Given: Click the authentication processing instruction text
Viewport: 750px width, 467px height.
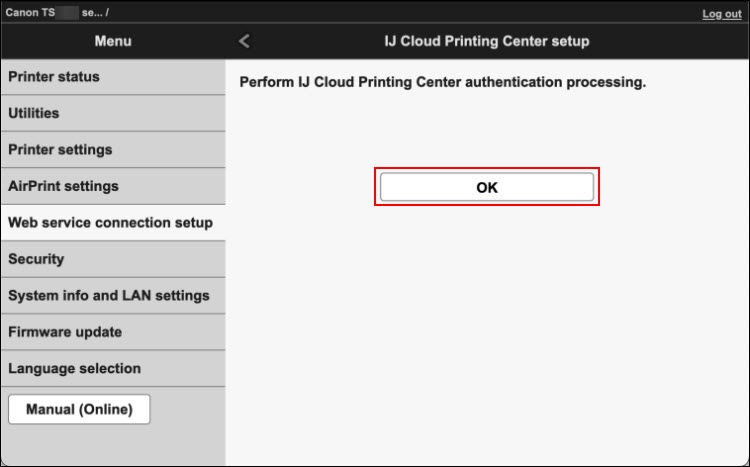Looking at the screenshot, I should coord(443,82).
